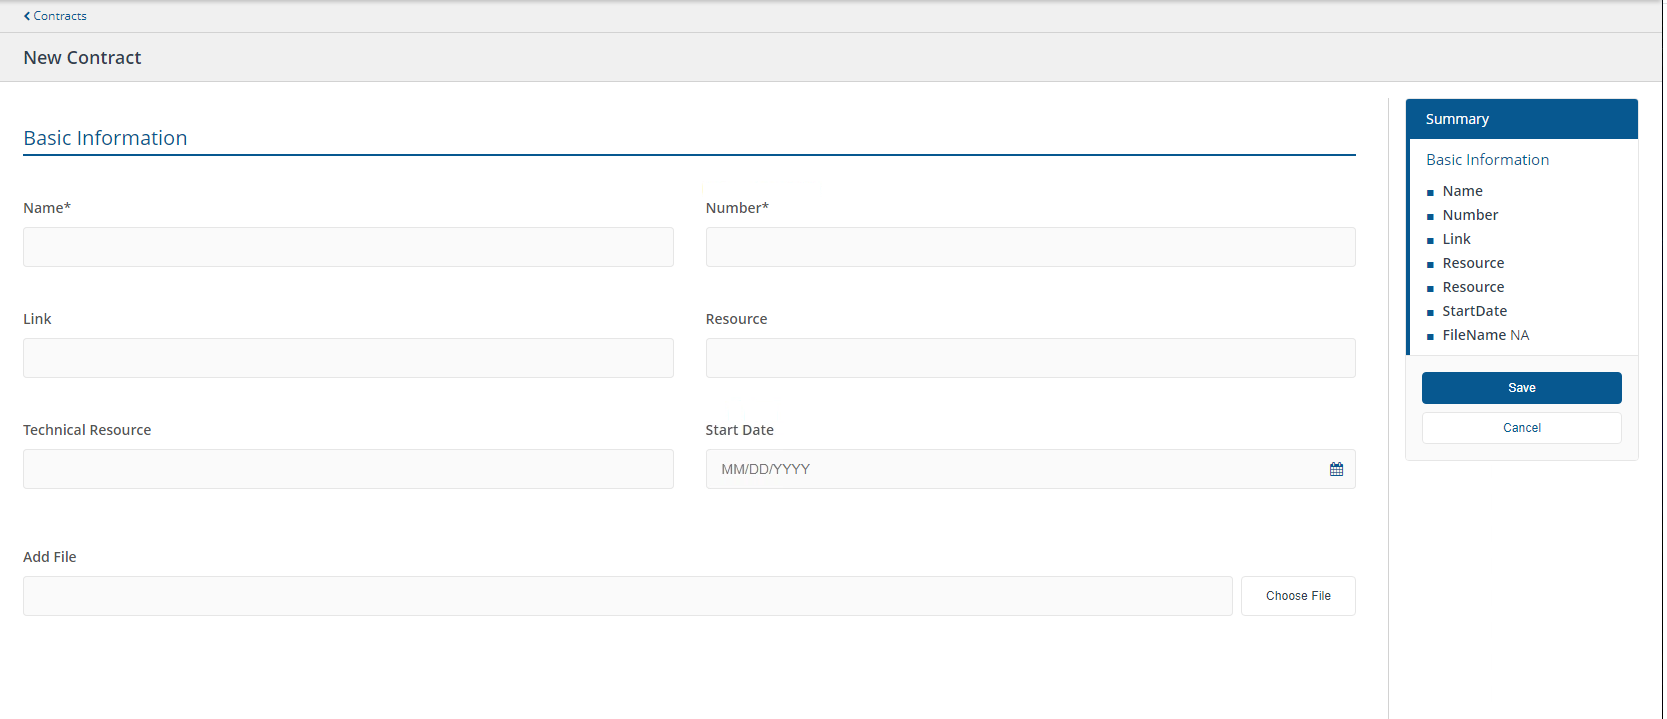The height and width of the screenshot is (719, 1667).
Task: Click into the Link input box
Action: click(x=348, y=358)
